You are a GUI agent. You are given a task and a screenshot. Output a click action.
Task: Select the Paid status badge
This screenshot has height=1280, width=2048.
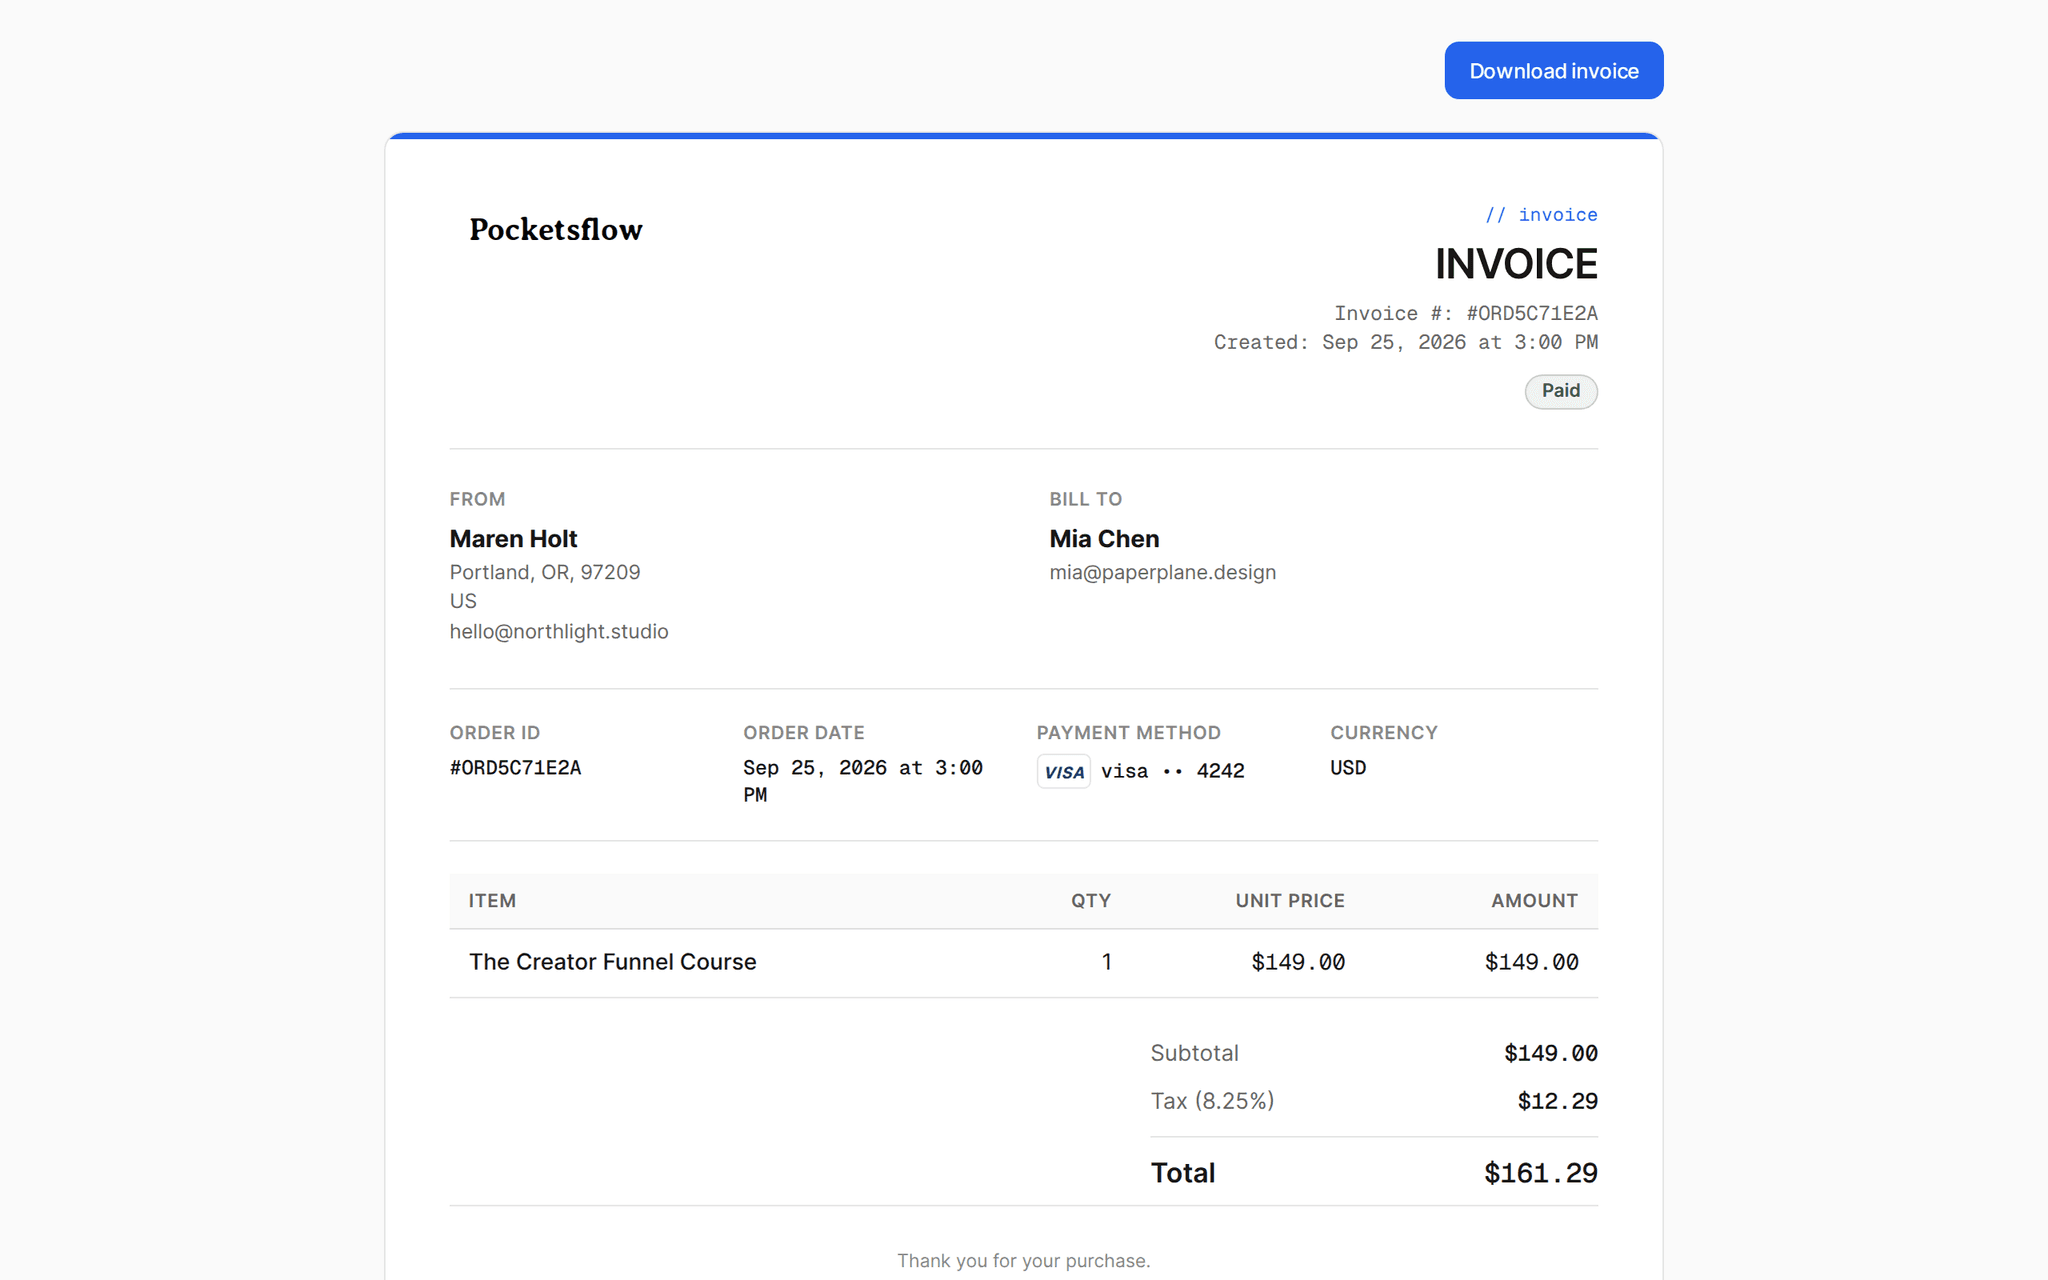(x=1560, y=391)
